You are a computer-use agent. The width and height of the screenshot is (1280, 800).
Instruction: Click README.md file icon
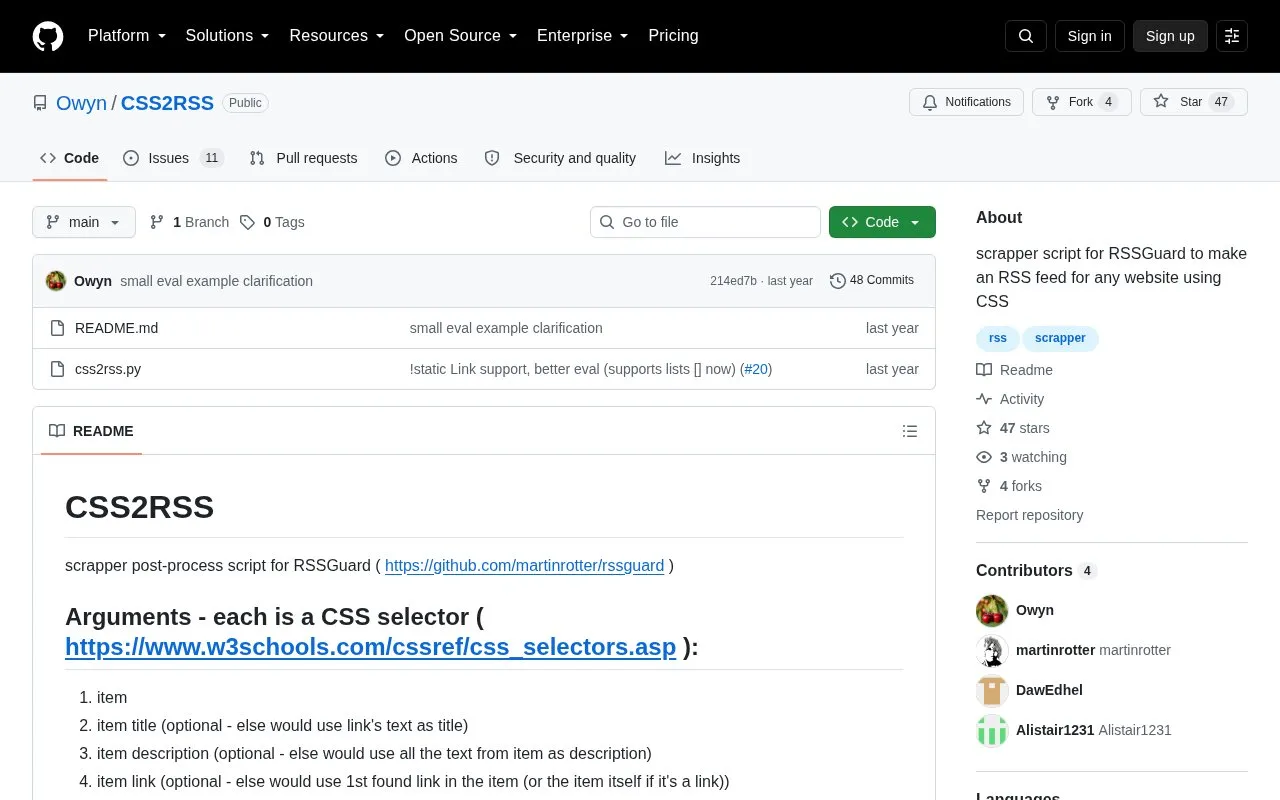(57, 328)
